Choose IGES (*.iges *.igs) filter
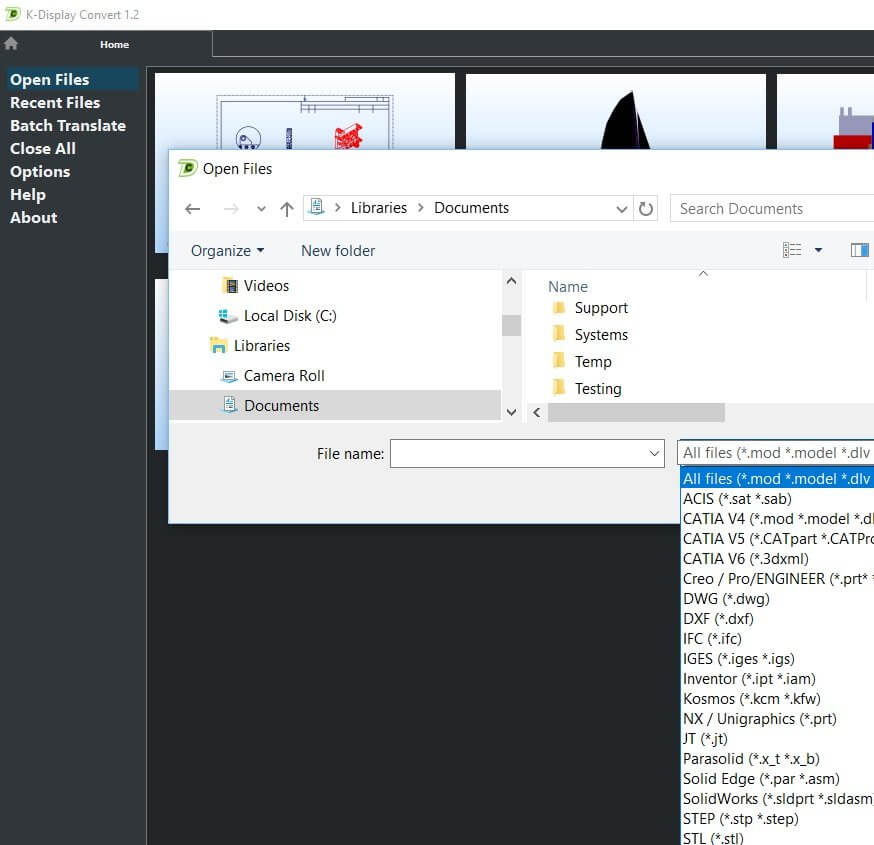Viewport: 874px width, 845px height. click(x=739, y=659)
